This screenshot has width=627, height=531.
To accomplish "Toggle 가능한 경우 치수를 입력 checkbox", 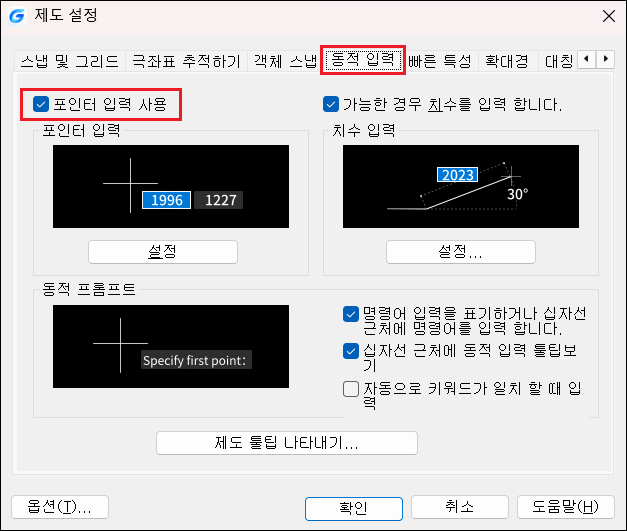I will 331,104.
